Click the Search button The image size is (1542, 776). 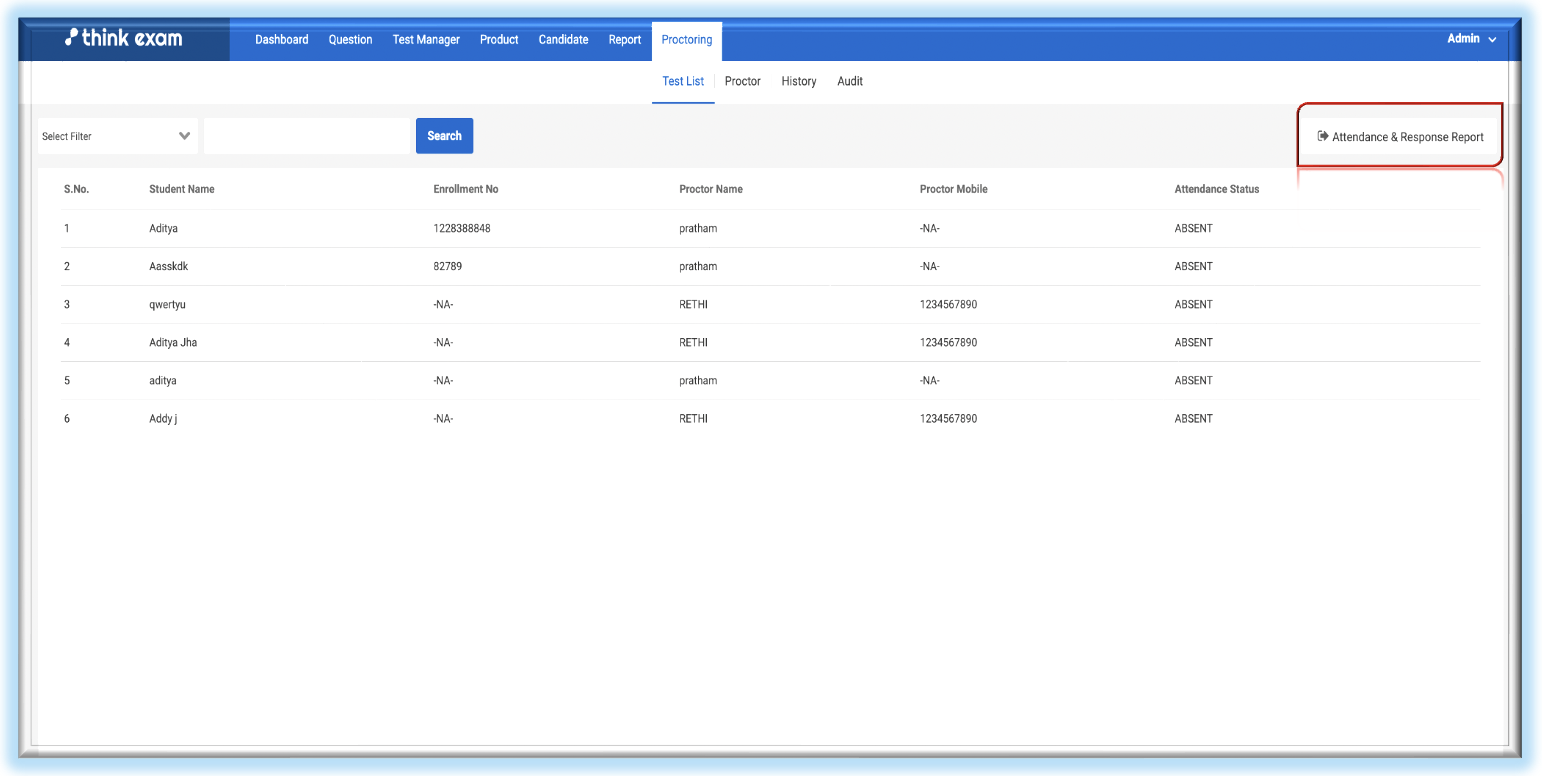click(x=444, y=136)
